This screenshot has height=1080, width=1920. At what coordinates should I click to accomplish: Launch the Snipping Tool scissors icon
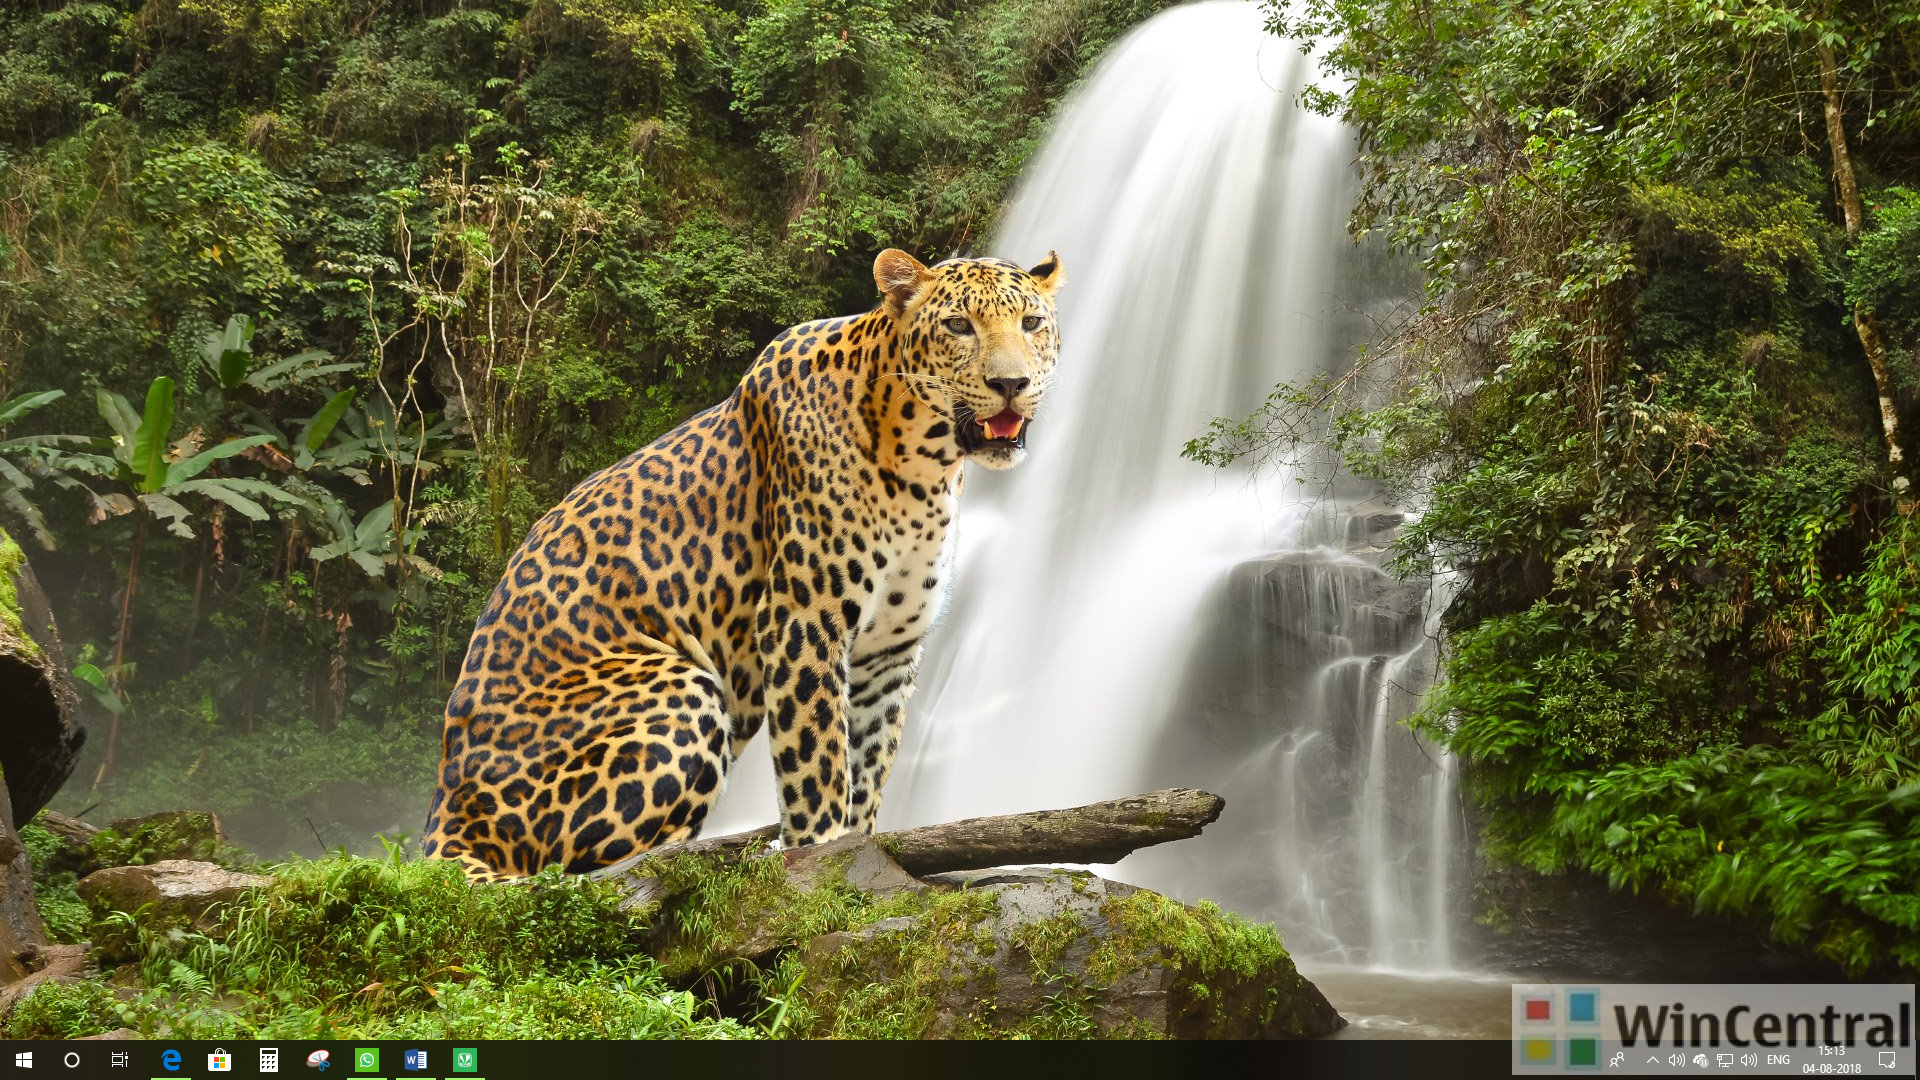(x=317, y=1060)
